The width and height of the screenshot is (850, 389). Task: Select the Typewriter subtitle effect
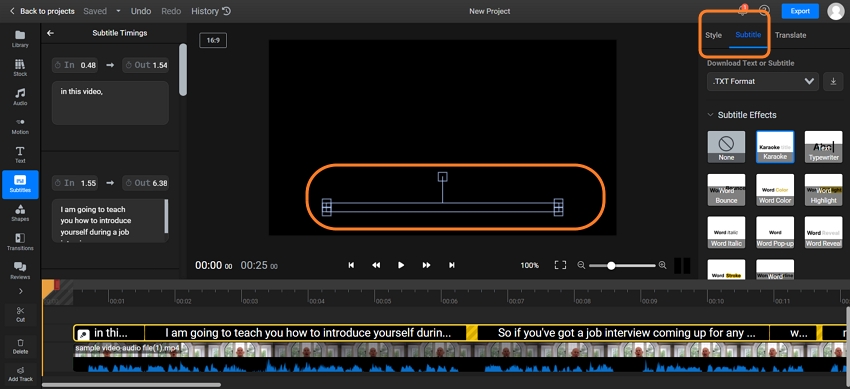point(823,146)
